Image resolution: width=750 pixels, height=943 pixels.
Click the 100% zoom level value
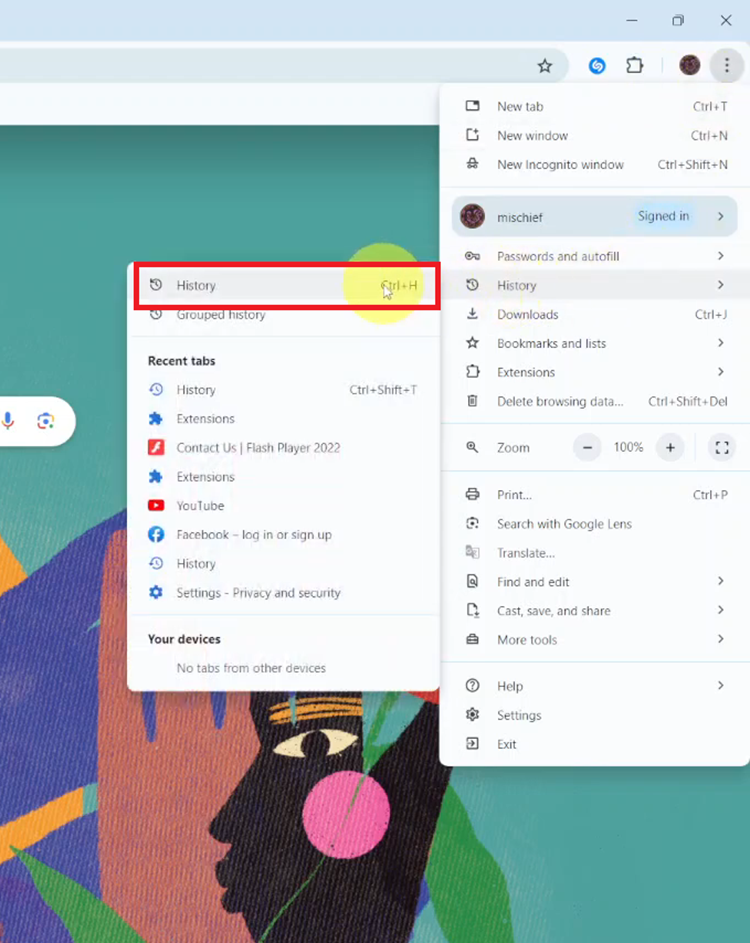coord(628,447)
